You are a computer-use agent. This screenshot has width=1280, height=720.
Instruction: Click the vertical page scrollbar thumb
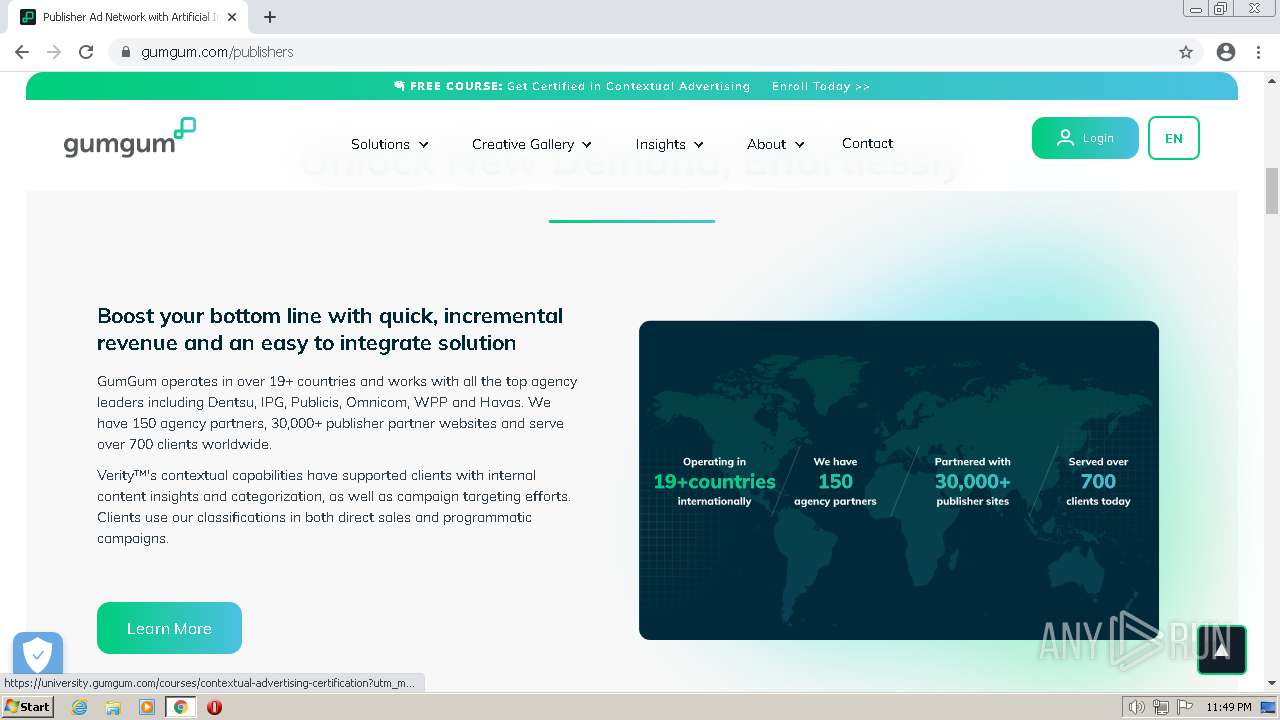(x=1272, y=191)
